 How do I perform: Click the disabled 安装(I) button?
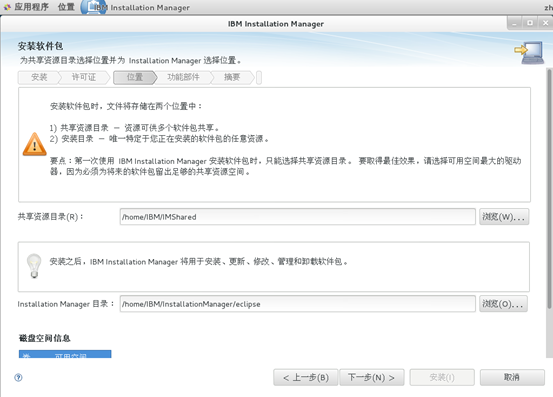[x=442, y=378]
